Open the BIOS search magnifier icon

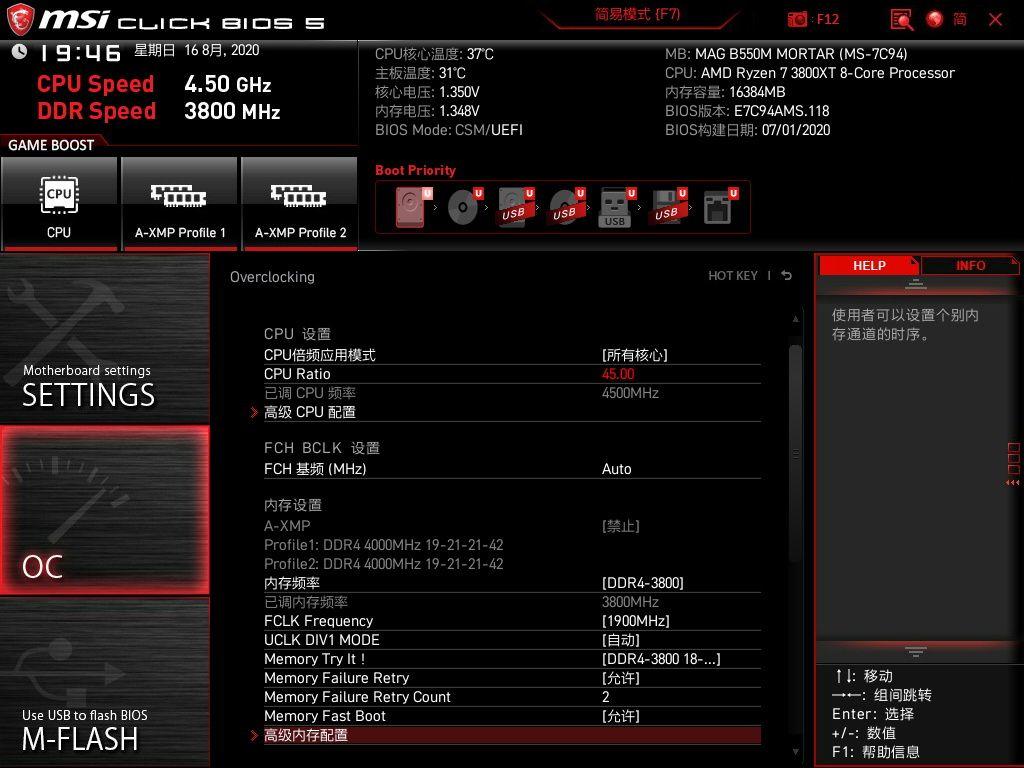coord(902,20)
